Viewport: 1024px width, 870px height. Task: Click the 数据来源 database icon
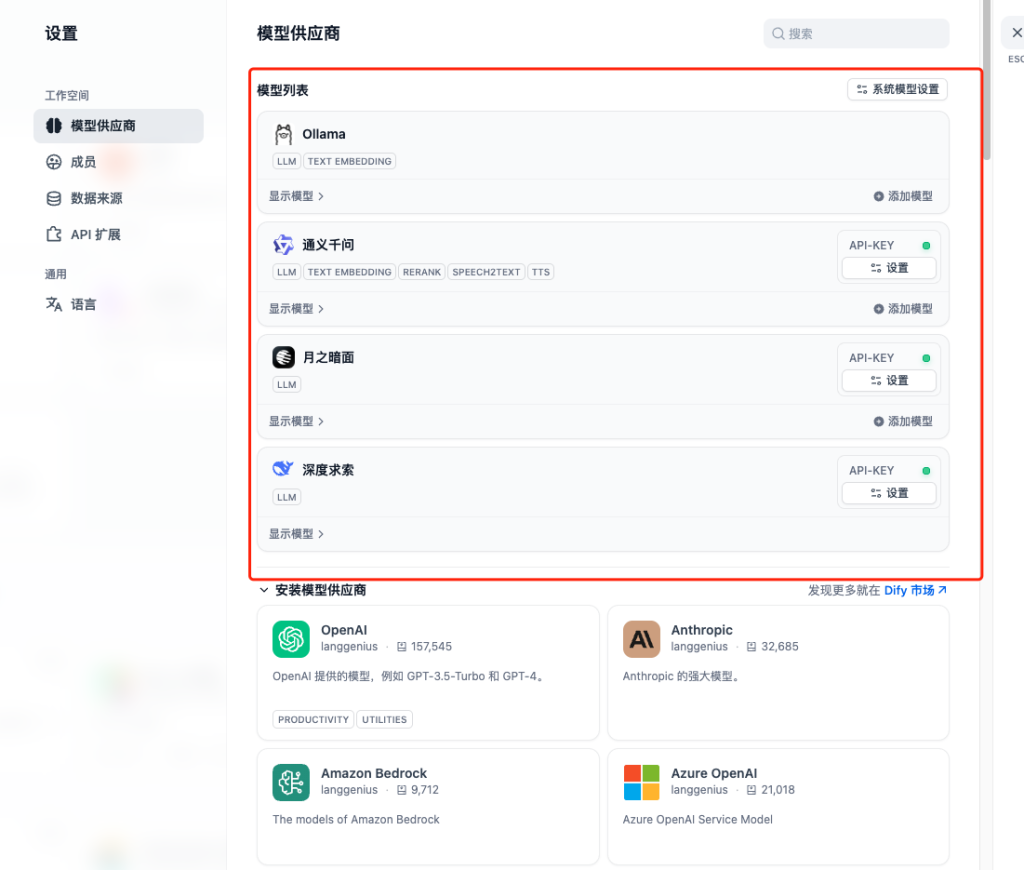pos(54,199)
